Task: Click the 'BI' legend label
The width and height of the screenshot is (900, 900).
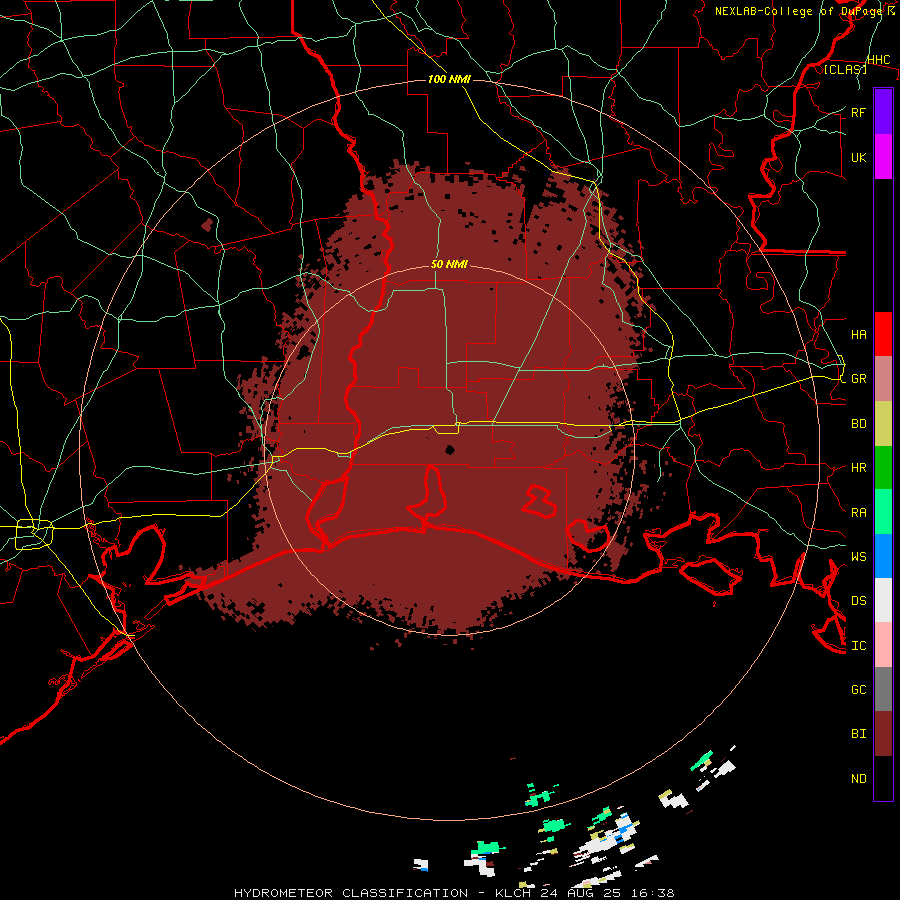Action: pos(858,734)
